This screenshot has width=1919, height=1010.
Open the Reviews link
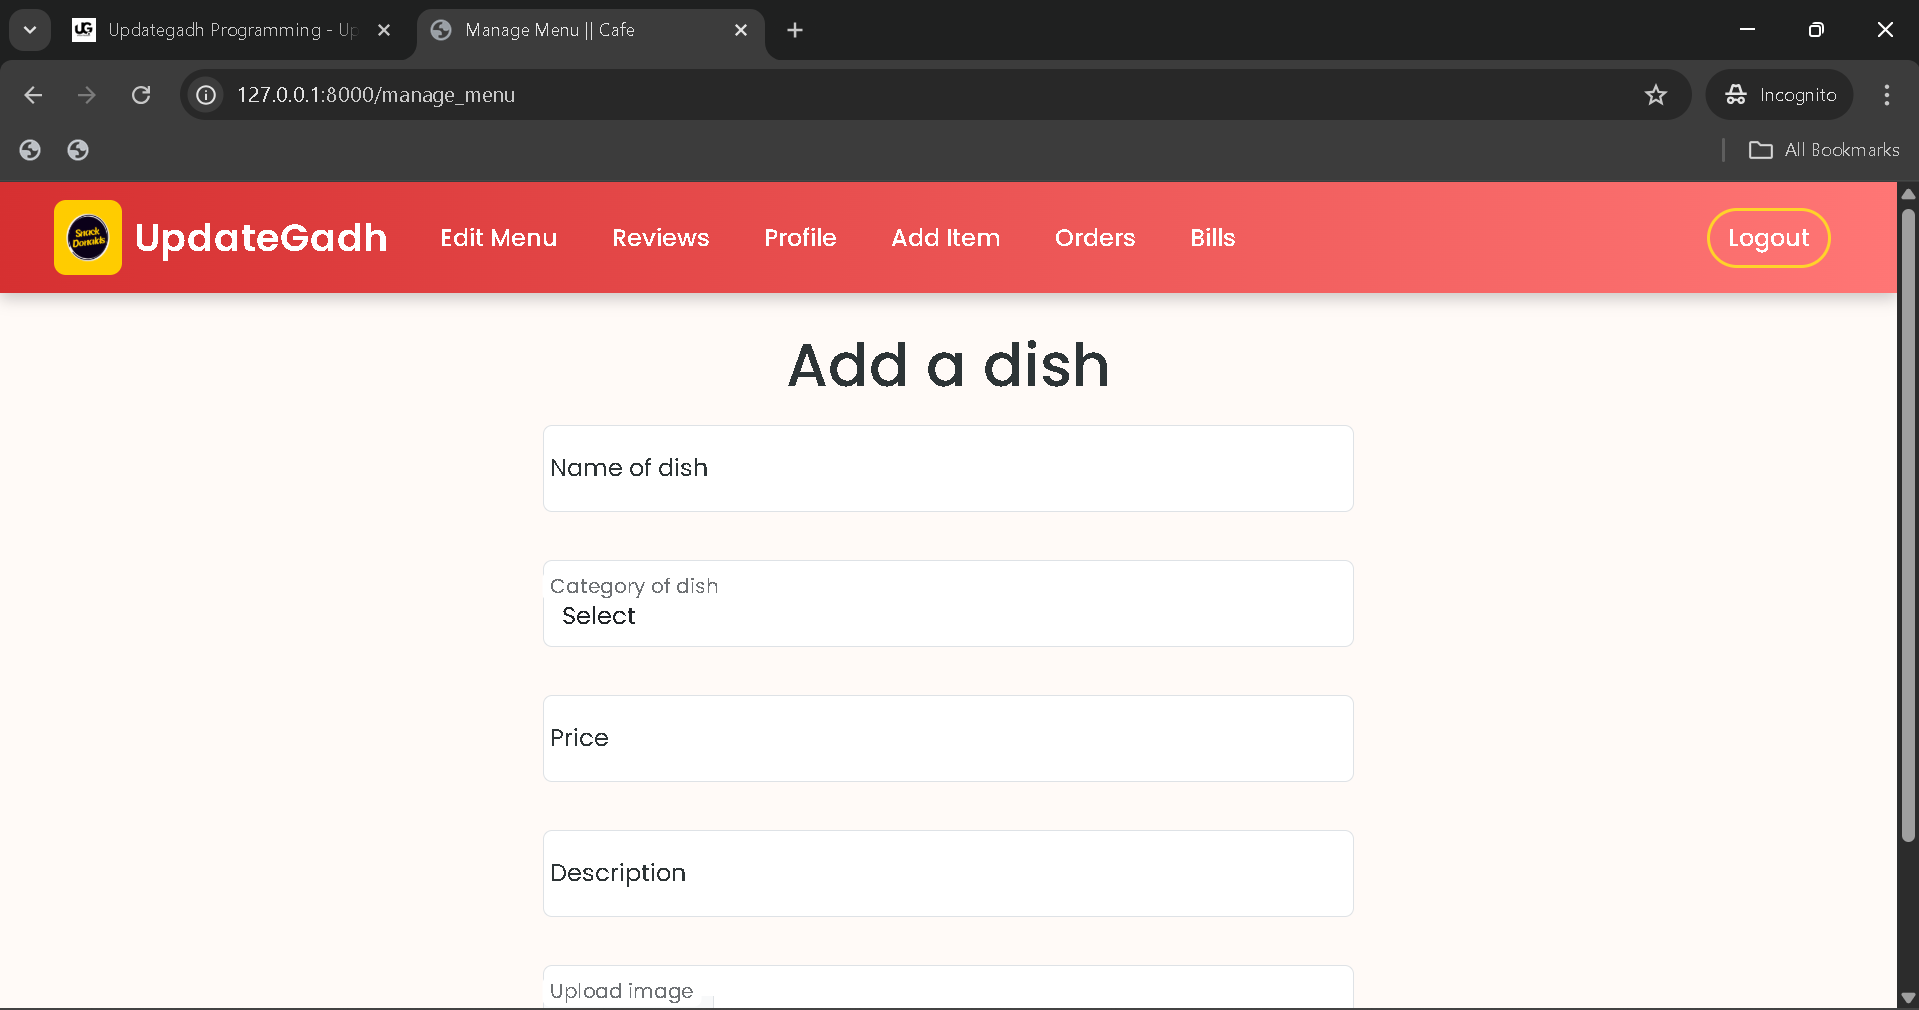pos(660,238)
